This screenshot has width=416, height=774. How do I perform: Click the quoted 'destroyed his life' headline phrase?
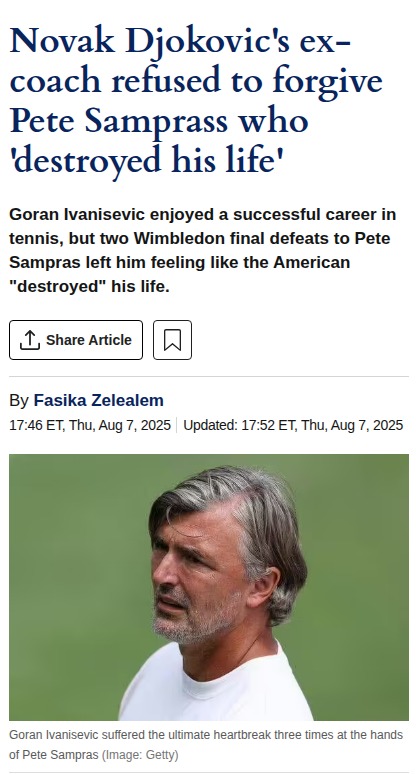click(146, 160)
